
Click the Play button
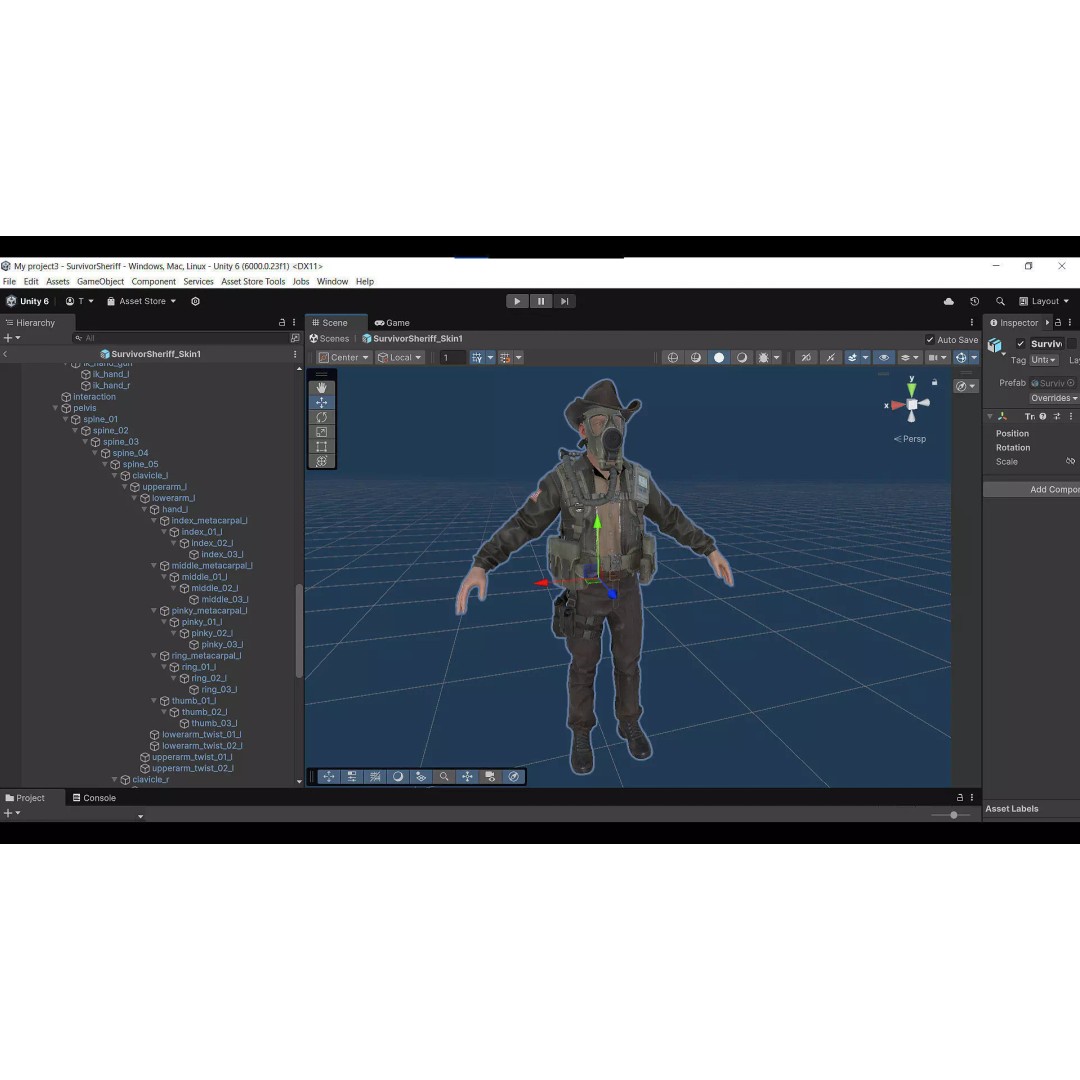pyautogui.click(x=517, y=301)
